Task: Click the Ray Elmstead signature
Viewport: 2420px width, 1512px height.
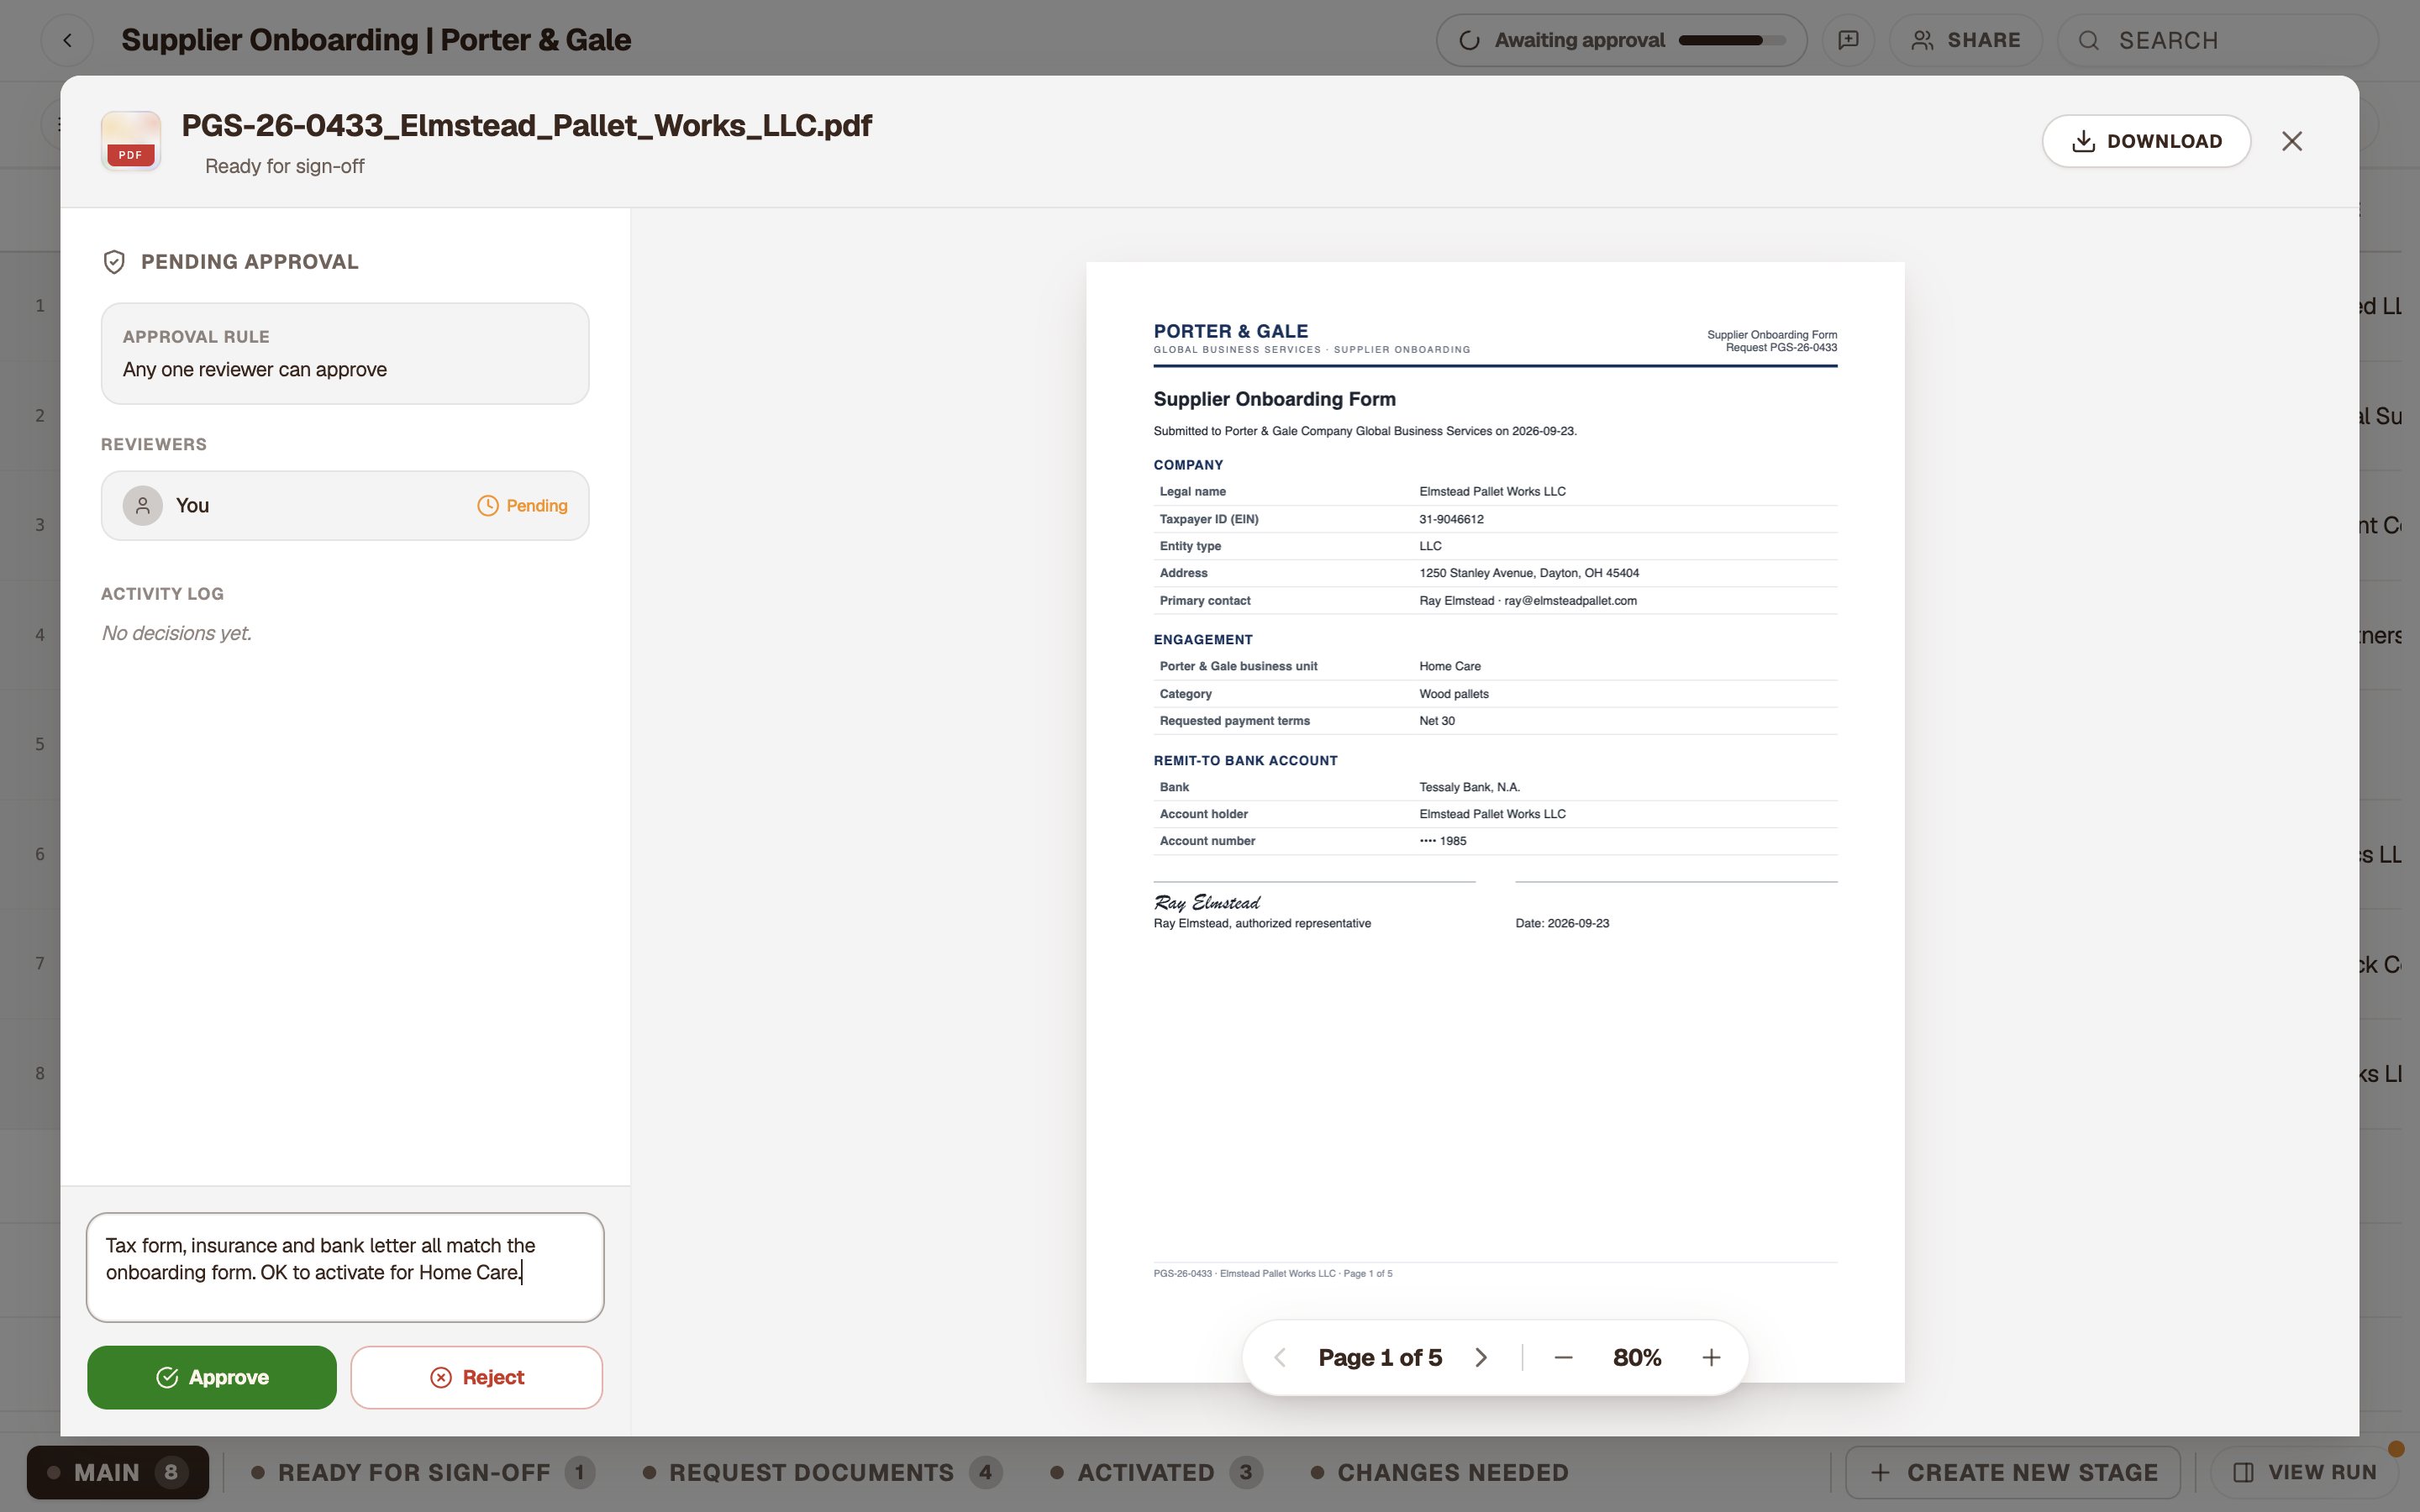Action: 1207,902
